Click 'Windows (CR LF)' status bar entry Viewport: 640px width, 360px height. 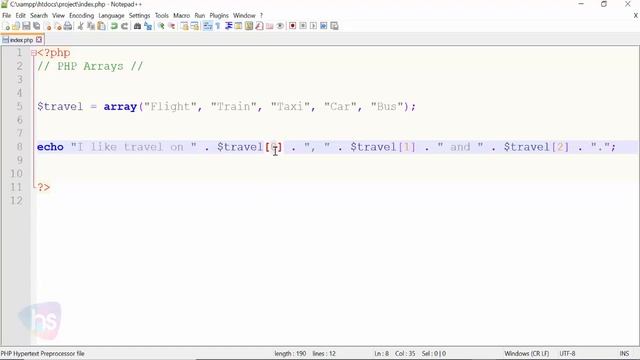(x=527, y=353)
